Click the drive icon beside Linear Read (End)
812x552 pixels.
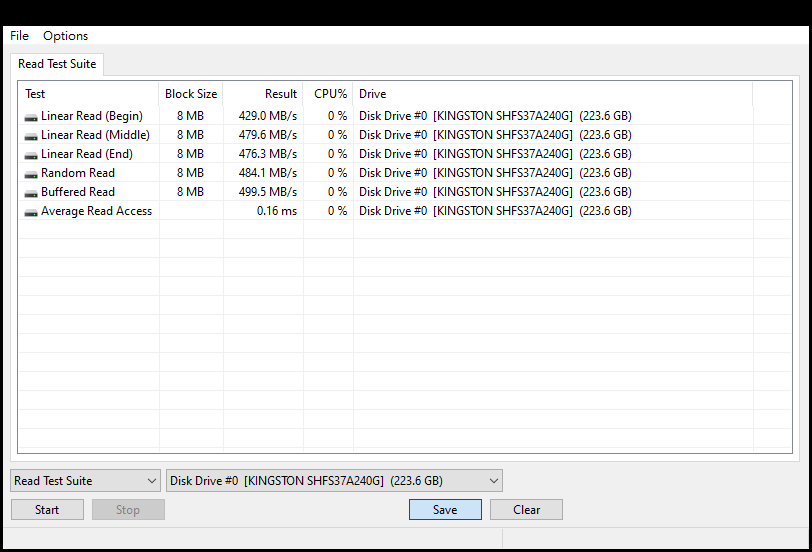(x=31, y=155)
